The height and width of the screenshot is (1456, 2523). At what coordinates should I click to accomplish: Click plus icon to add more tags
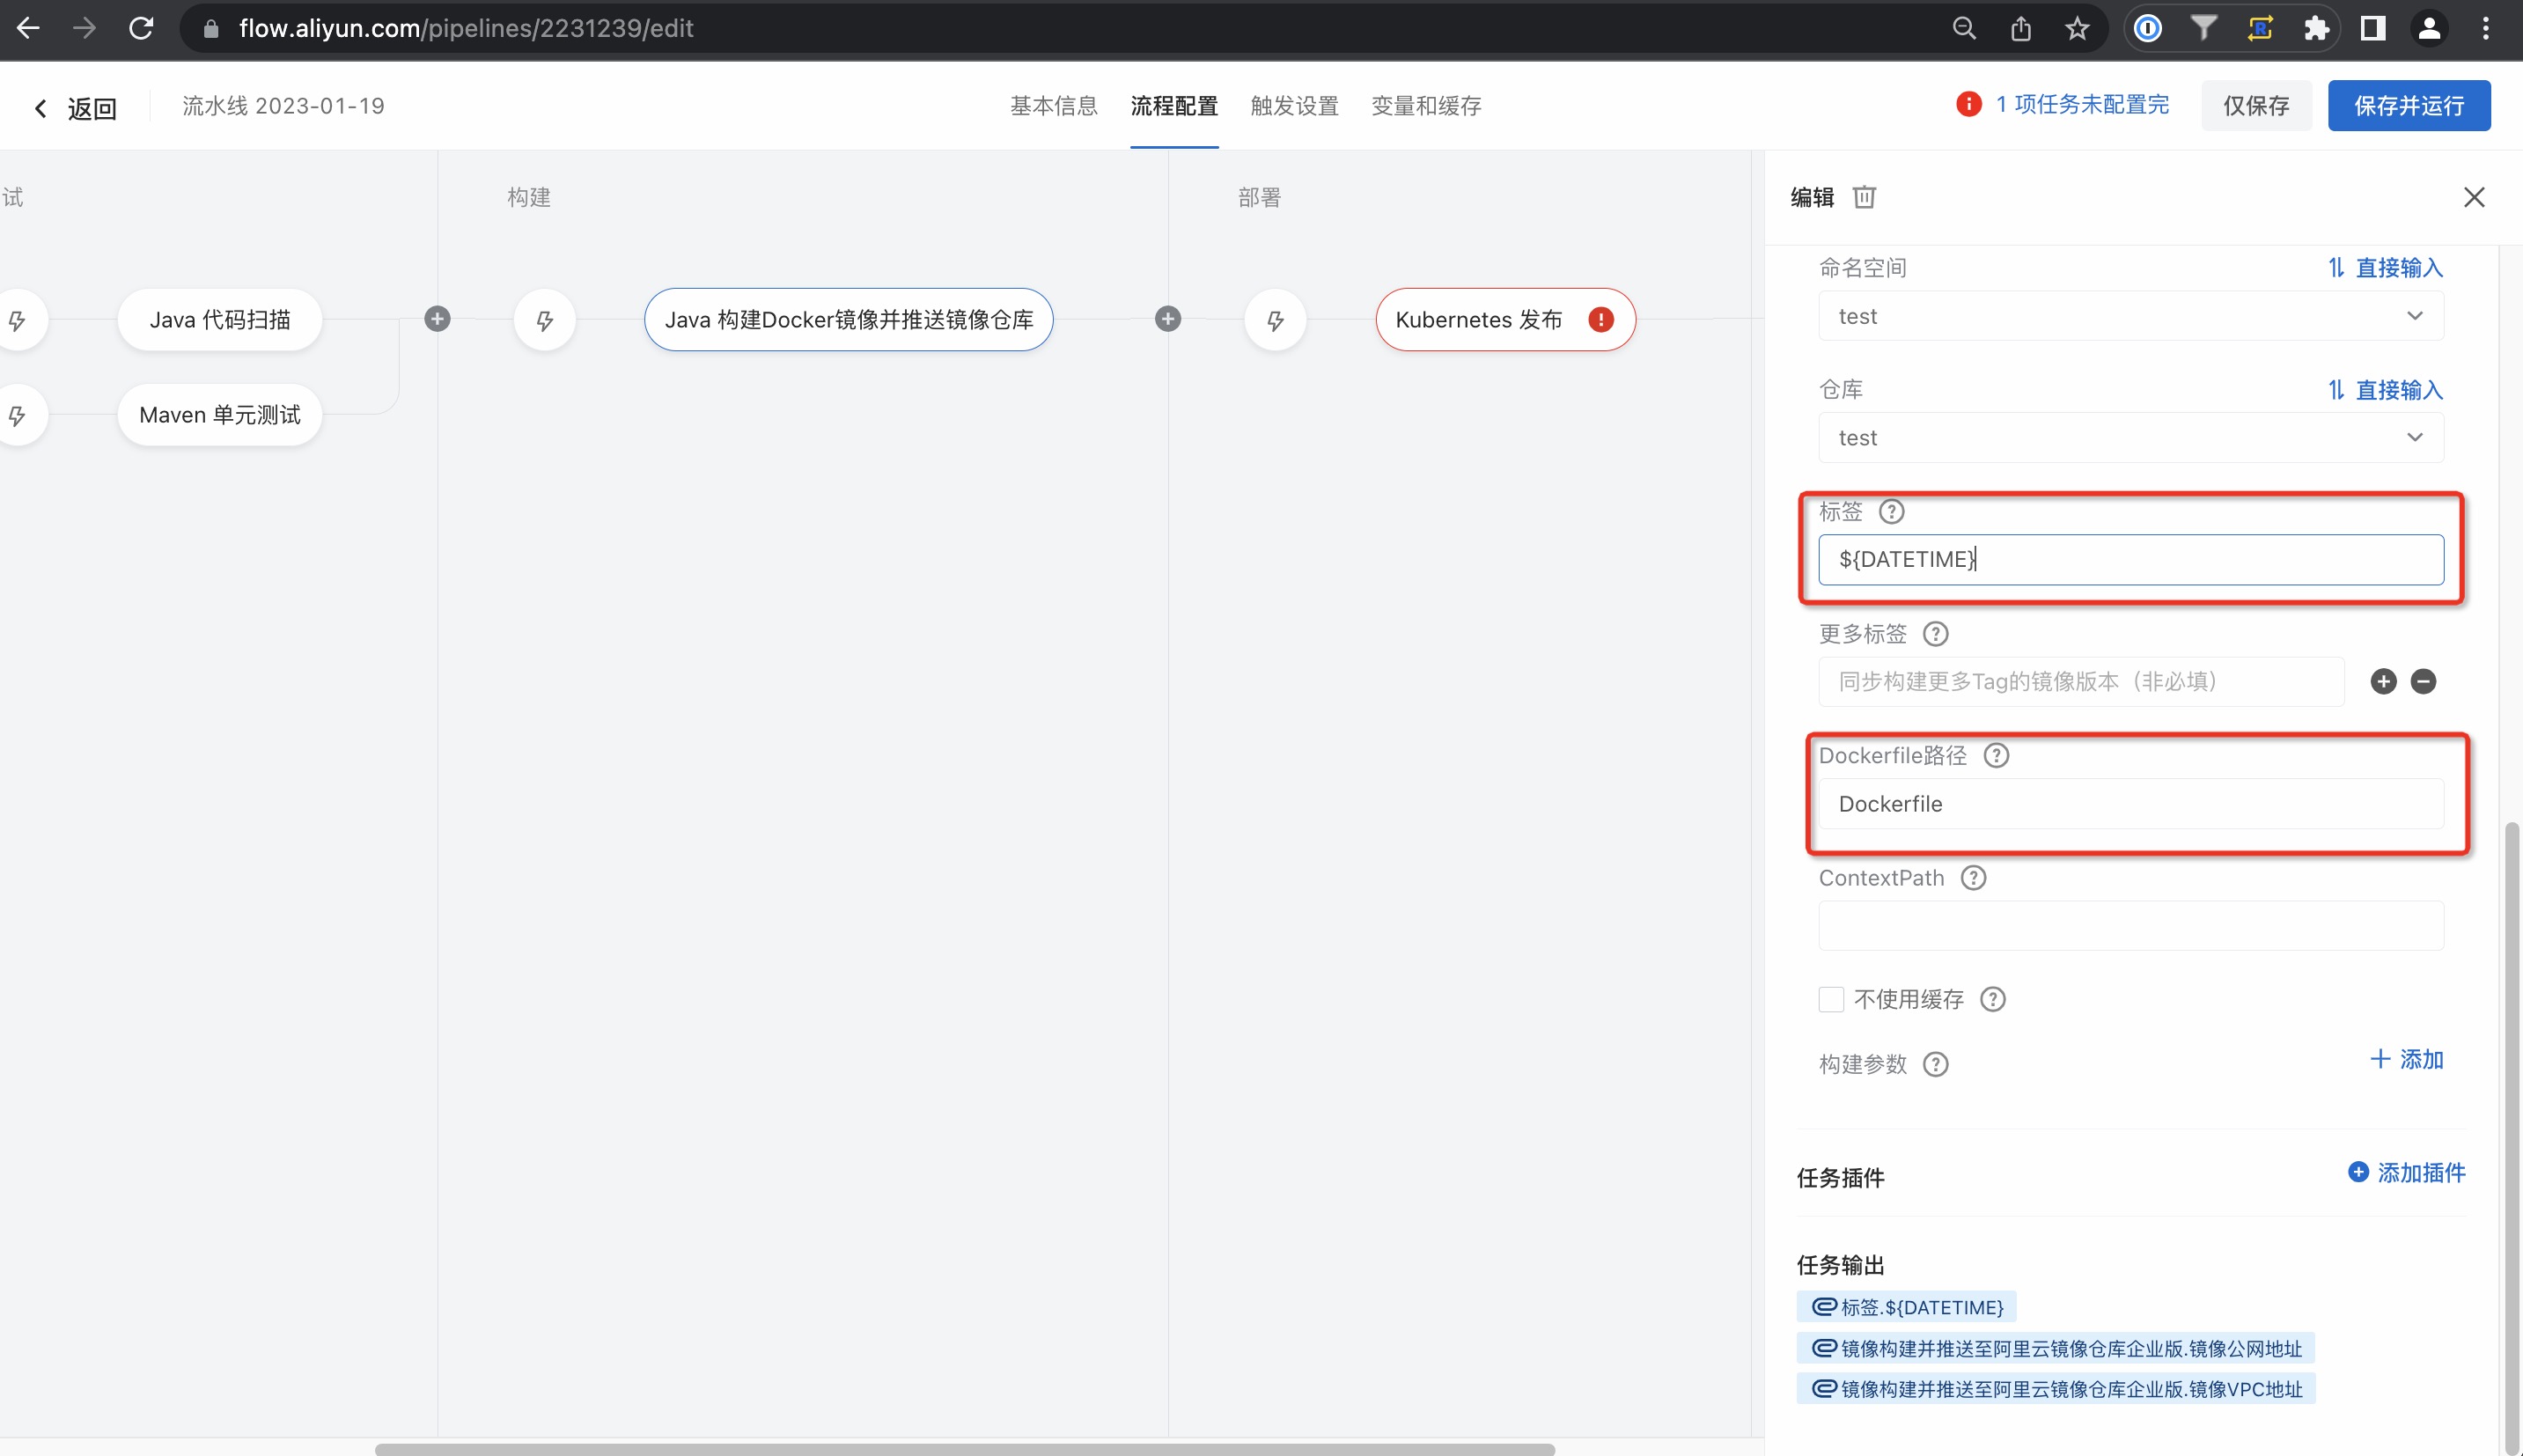click(2383, 682)
